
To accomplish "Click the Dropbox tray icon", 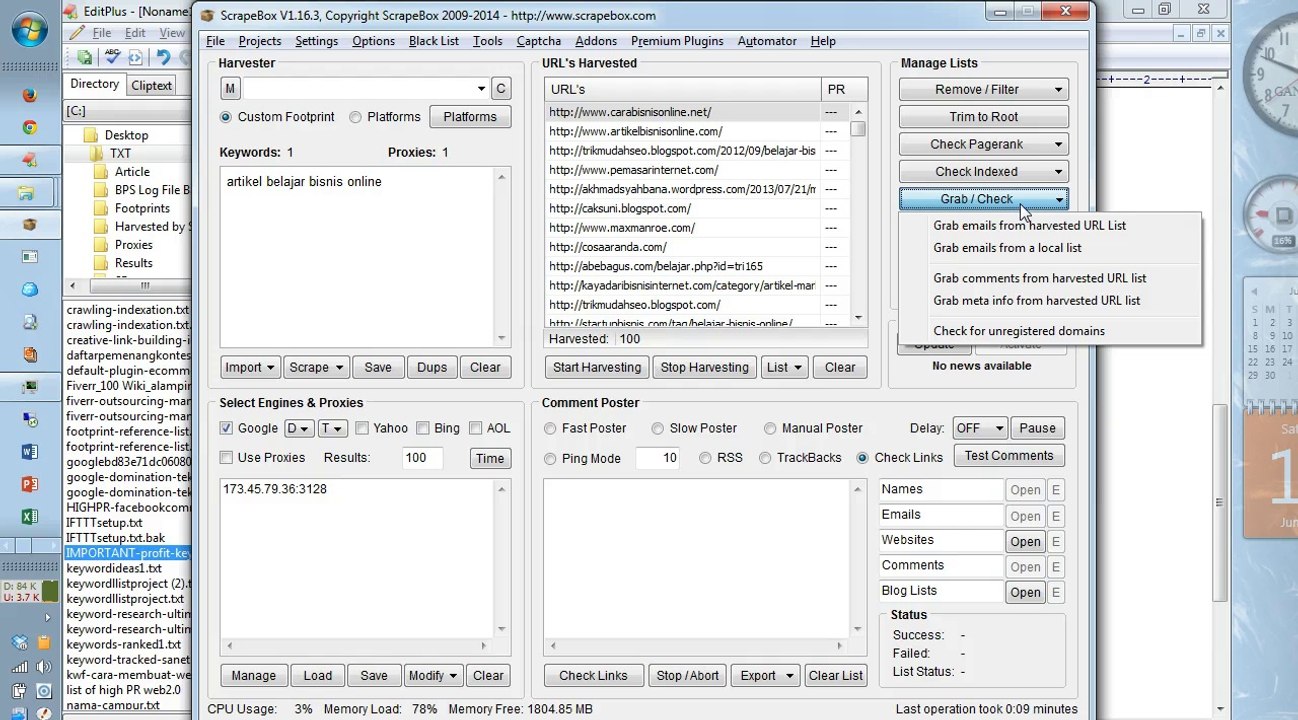I will (20, 644).
